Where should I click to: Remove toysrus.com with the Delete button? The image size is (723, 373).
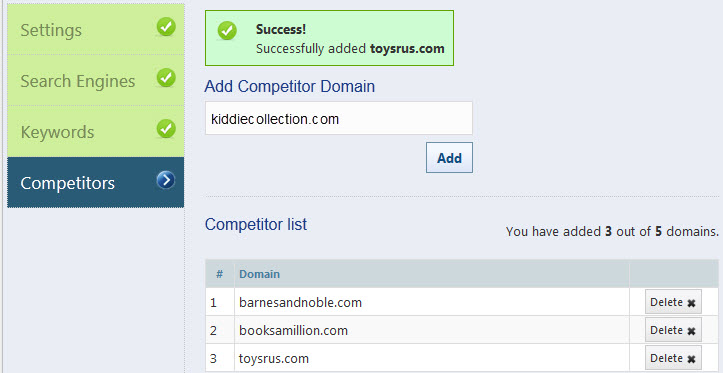click(x=673, y=358)
